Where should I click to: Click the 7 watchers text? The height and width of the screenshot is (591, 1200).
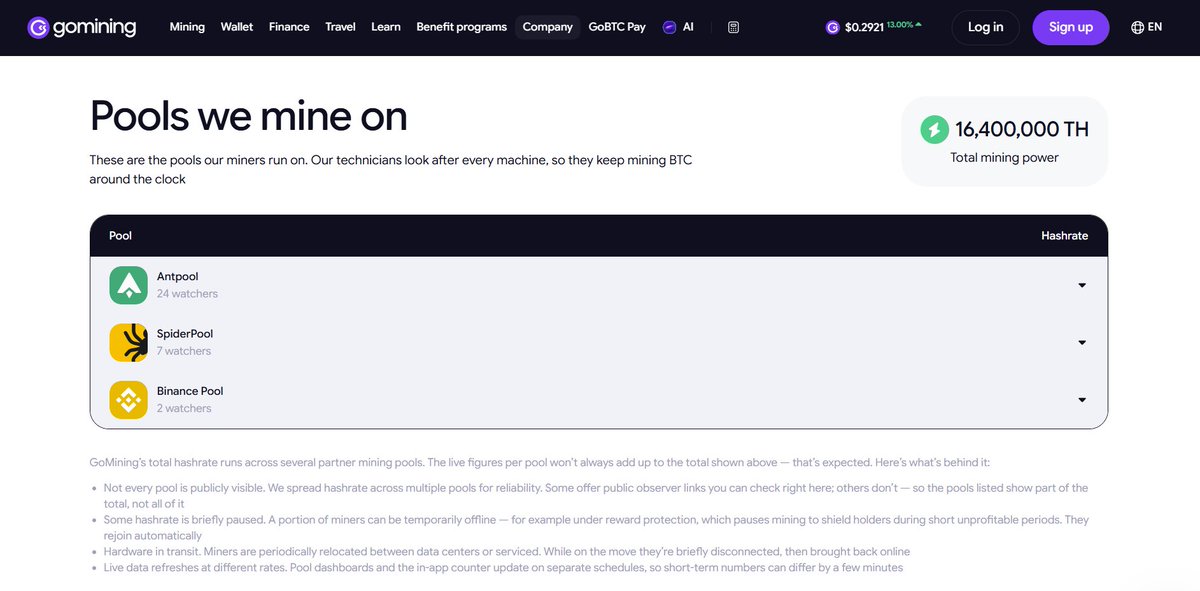point(184,351)
